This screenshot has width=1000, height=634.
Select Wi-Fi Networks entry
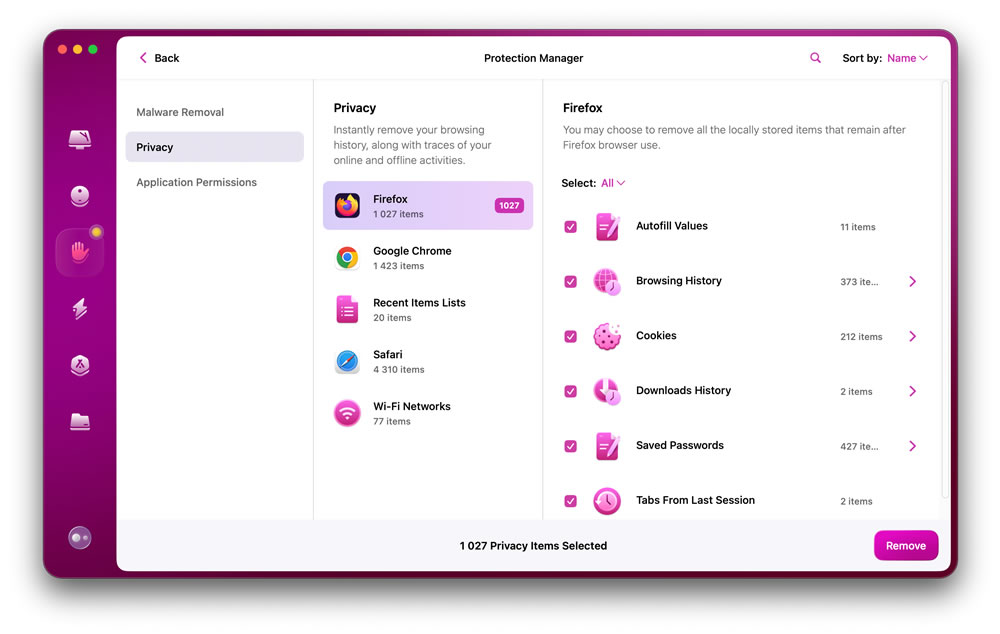[x=428, y=413]
